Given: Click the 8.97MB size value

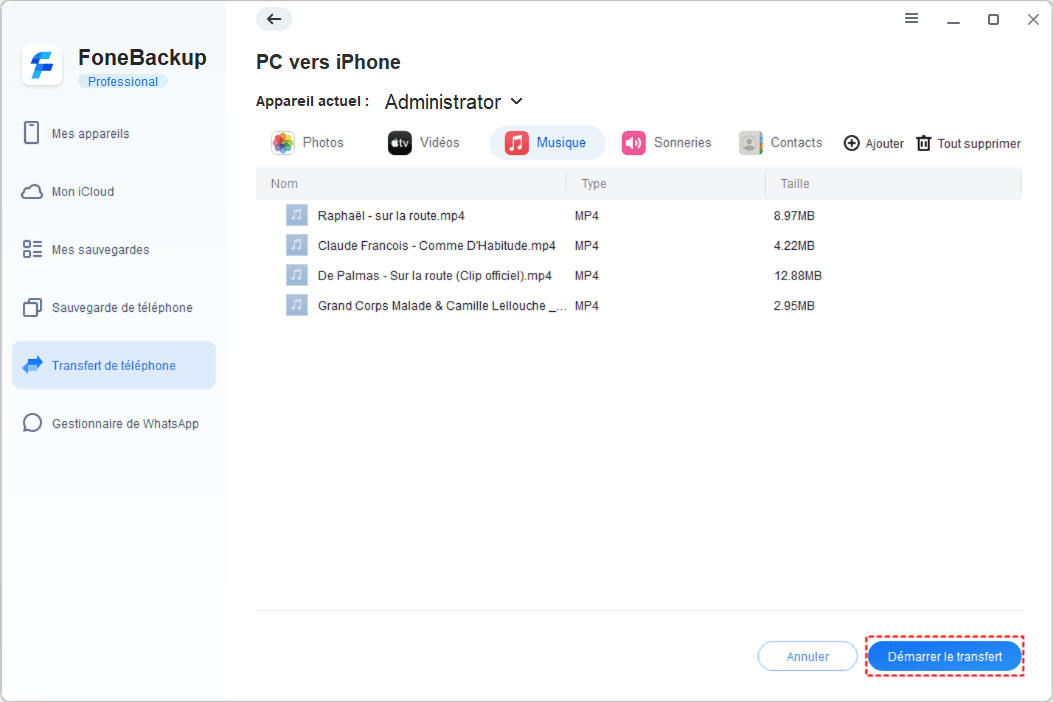Looking at the screenshot, I should point(794,216).
